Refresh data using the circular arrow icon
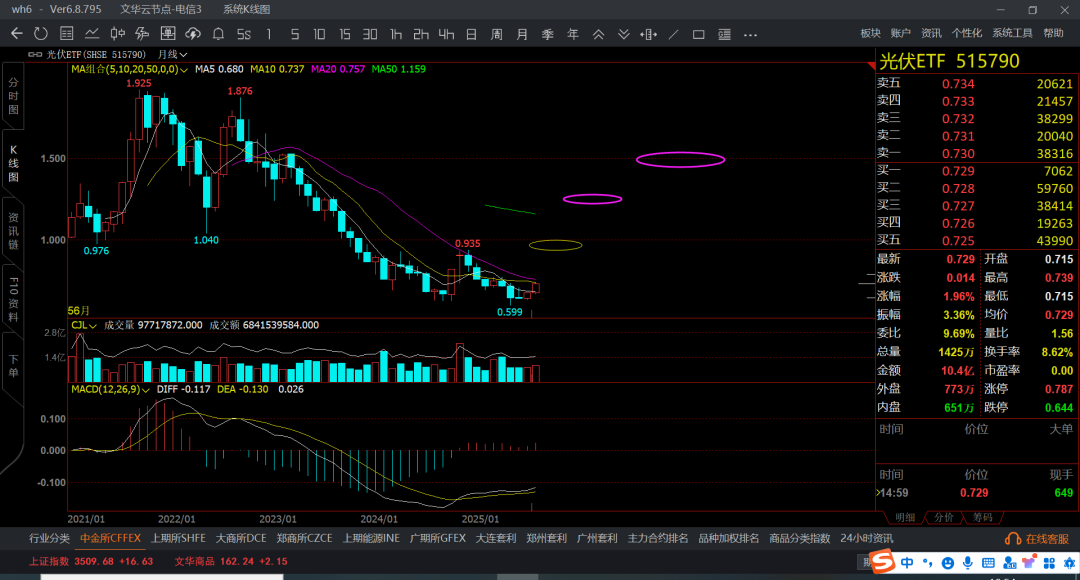The height and width of the screenshot is (580, 1080). (41, 34)
